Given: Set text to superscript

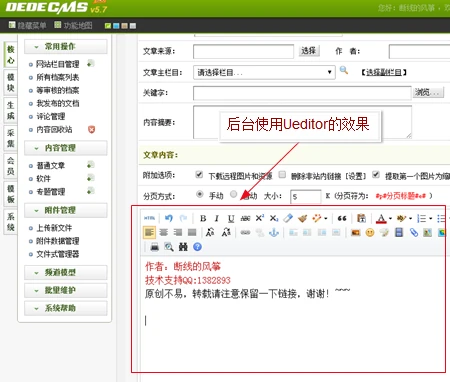Looking at the screenshot, I should click(x=260, y=218).
